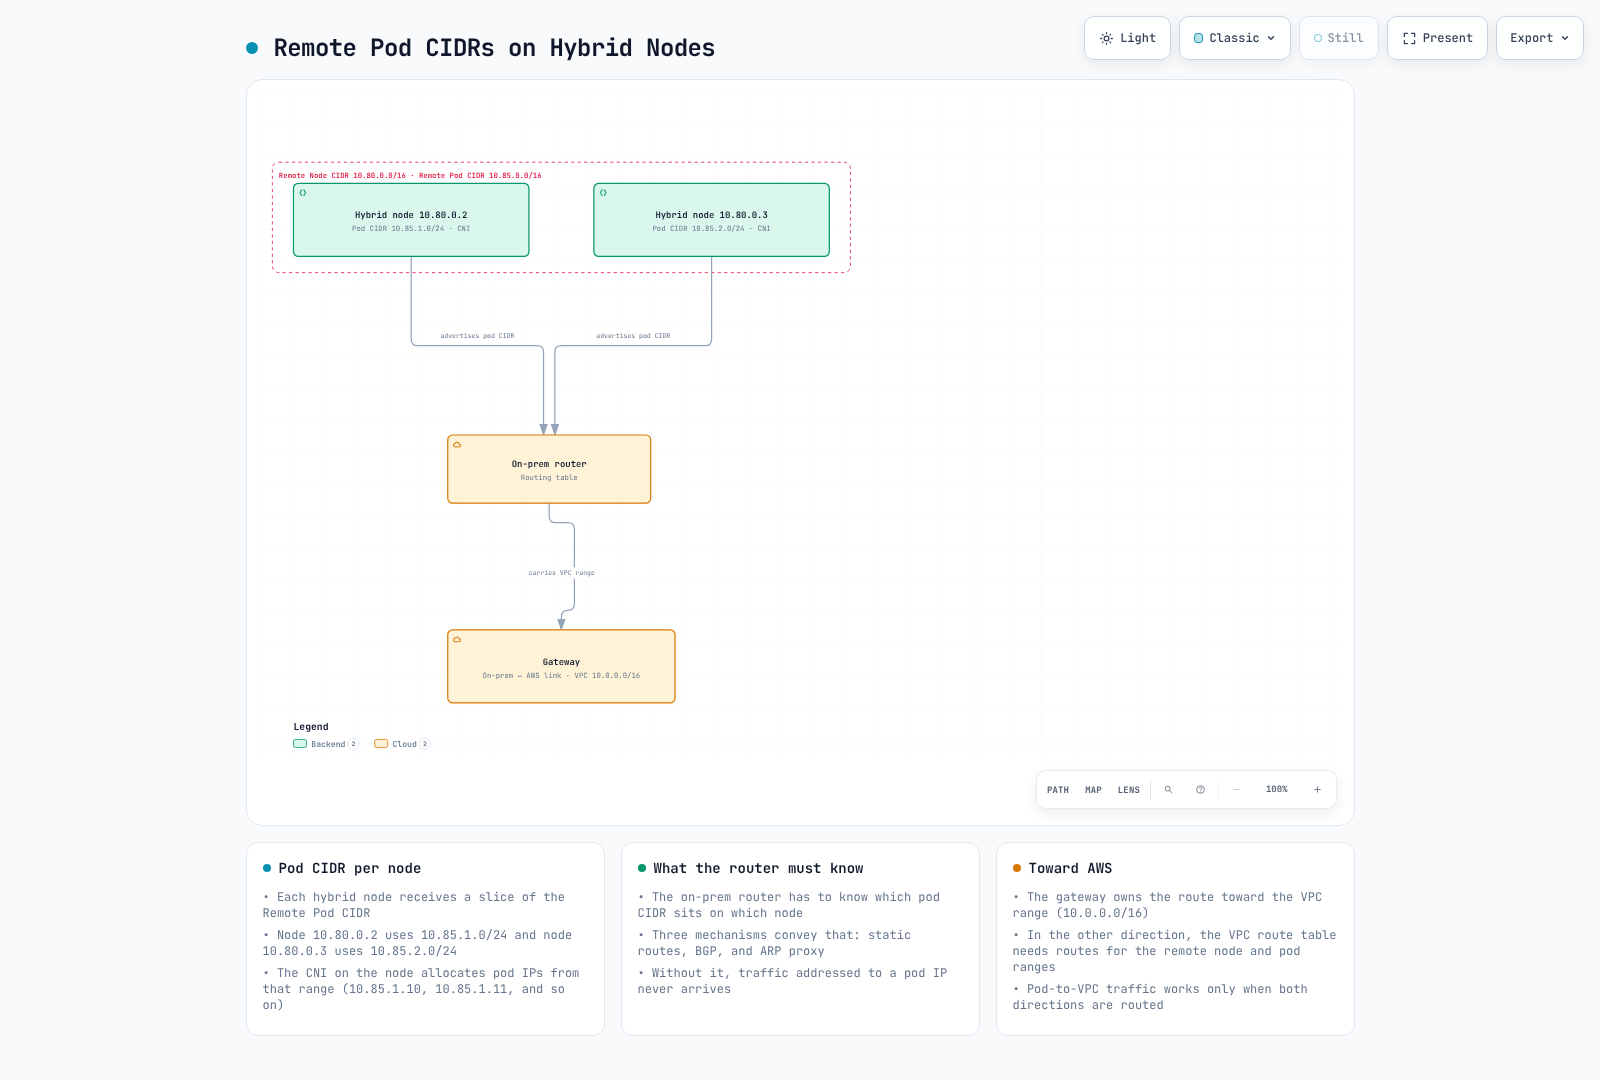
Task: Click the Remote Node CIDR group label
Action: [x=410, y=176]
